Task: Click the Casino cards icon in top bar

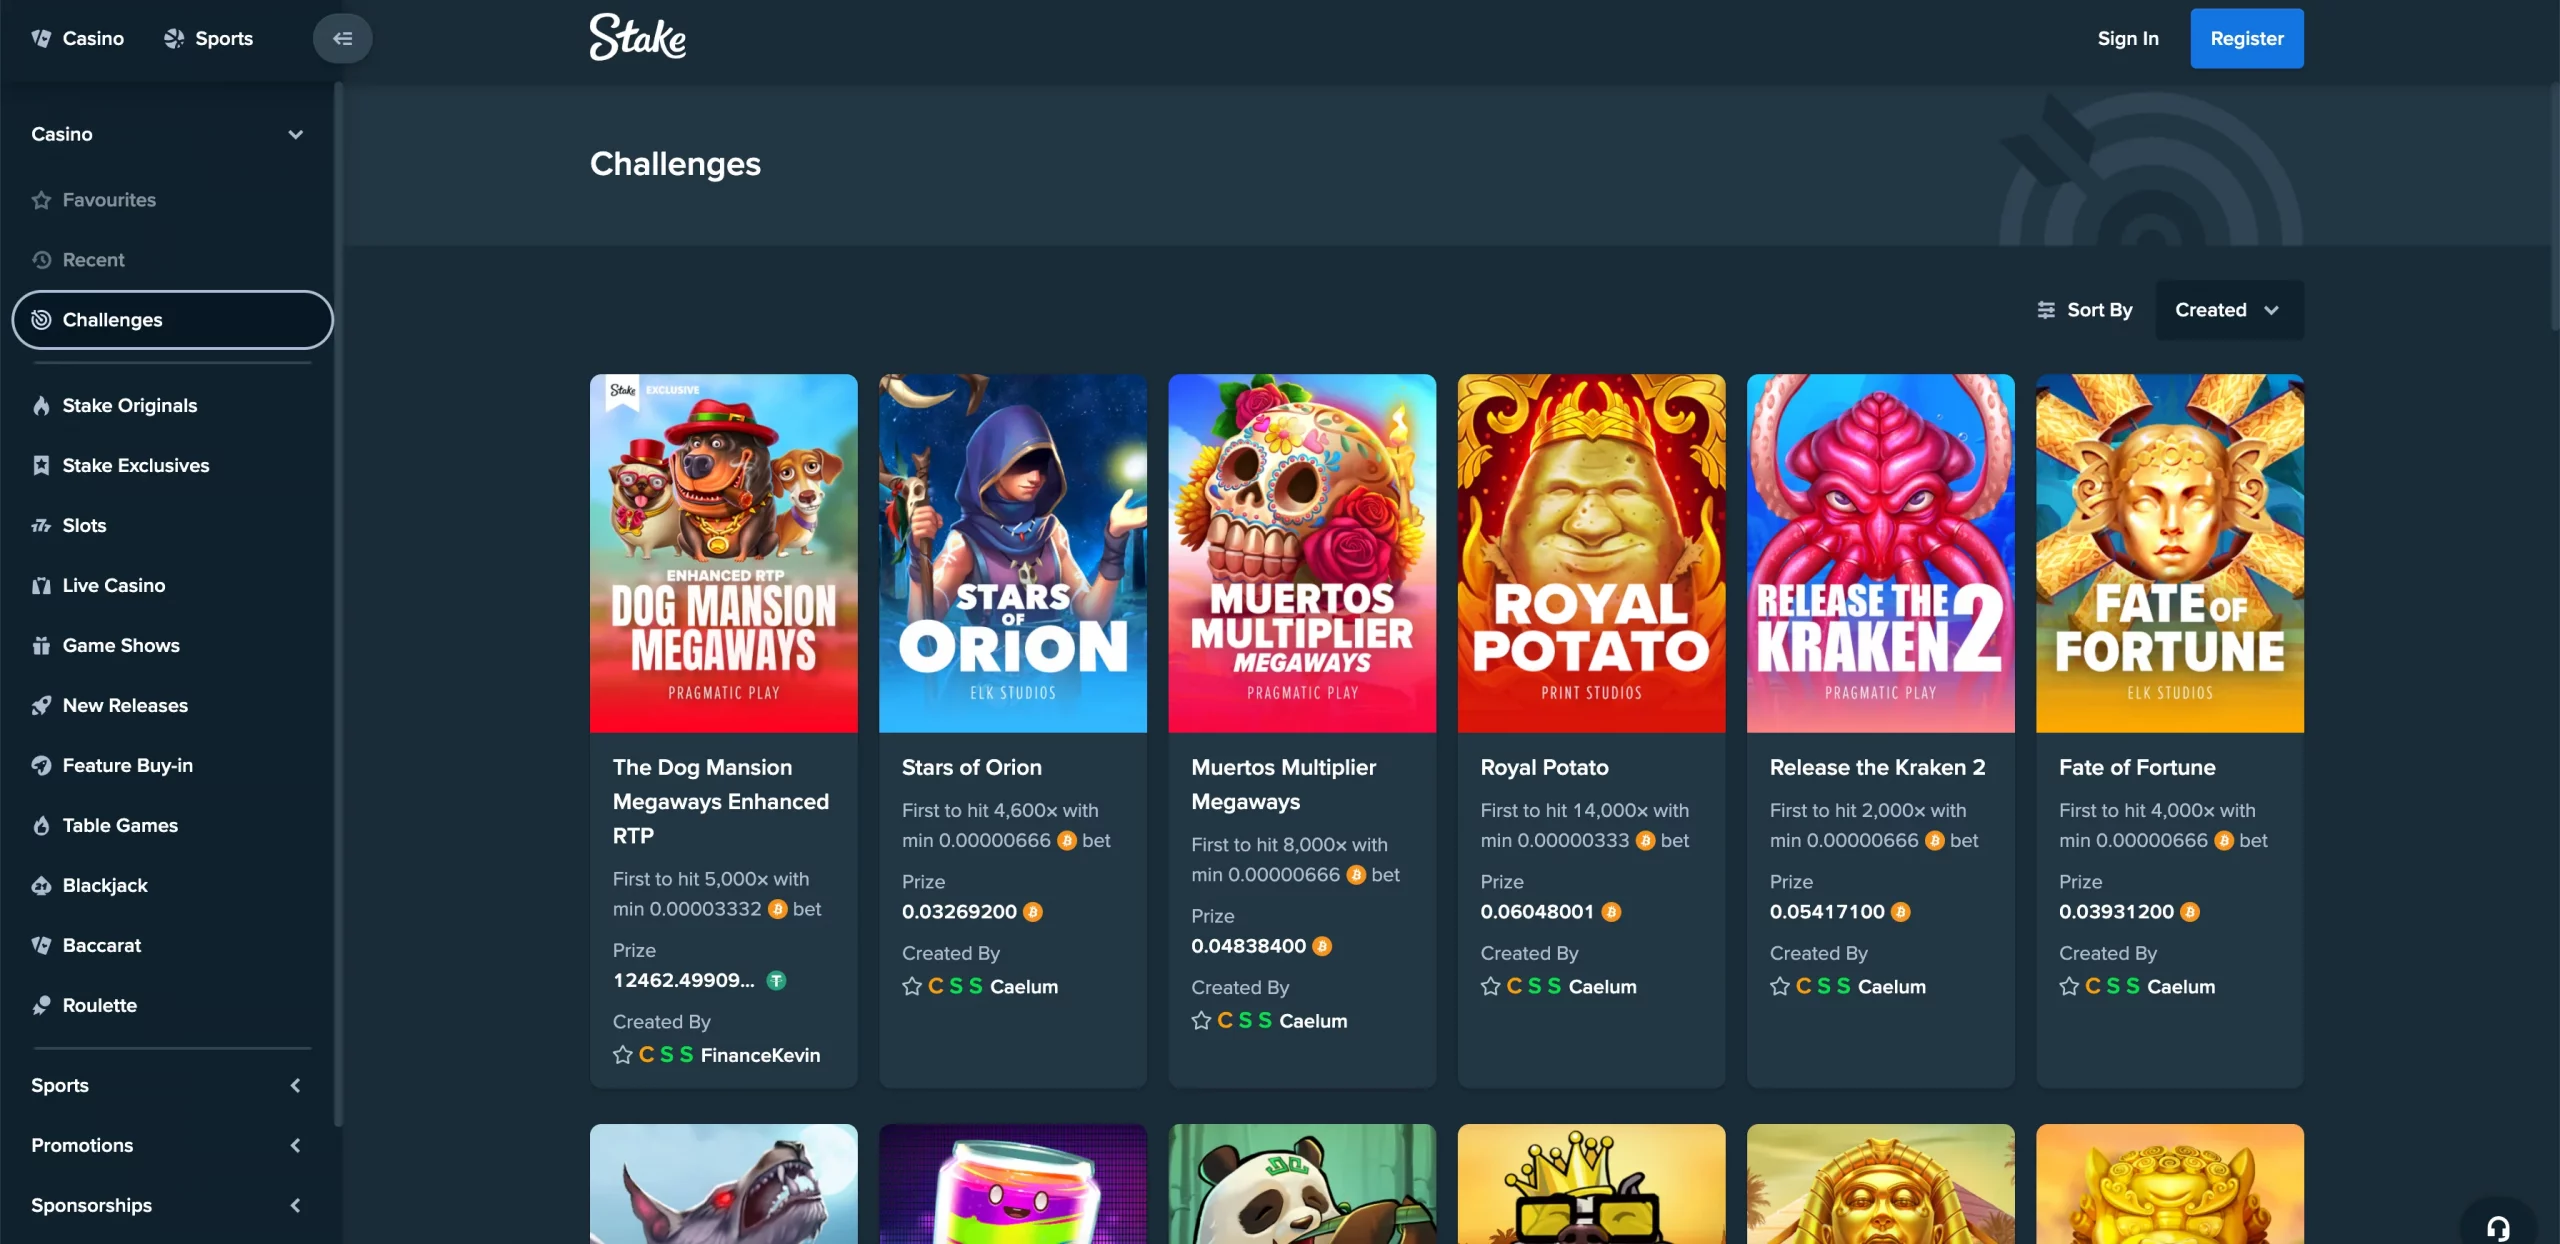Action: click(41, 38)
